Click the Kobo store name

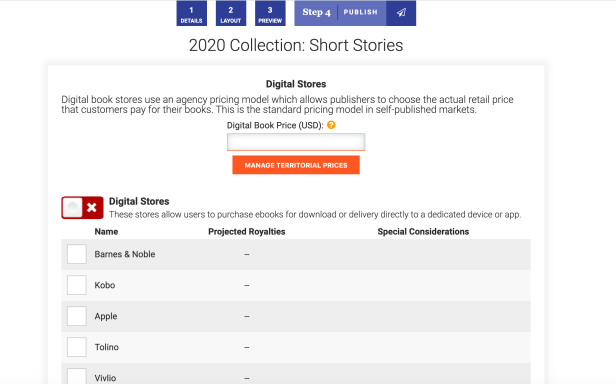pos(104,285)
